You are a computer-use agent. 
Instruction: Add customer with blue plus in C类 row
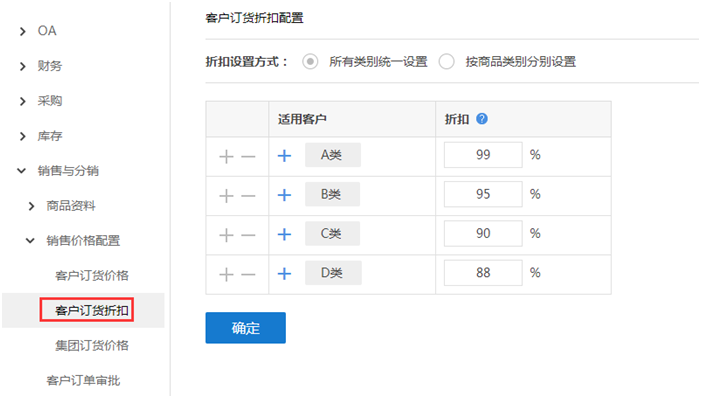pos(284,234)
